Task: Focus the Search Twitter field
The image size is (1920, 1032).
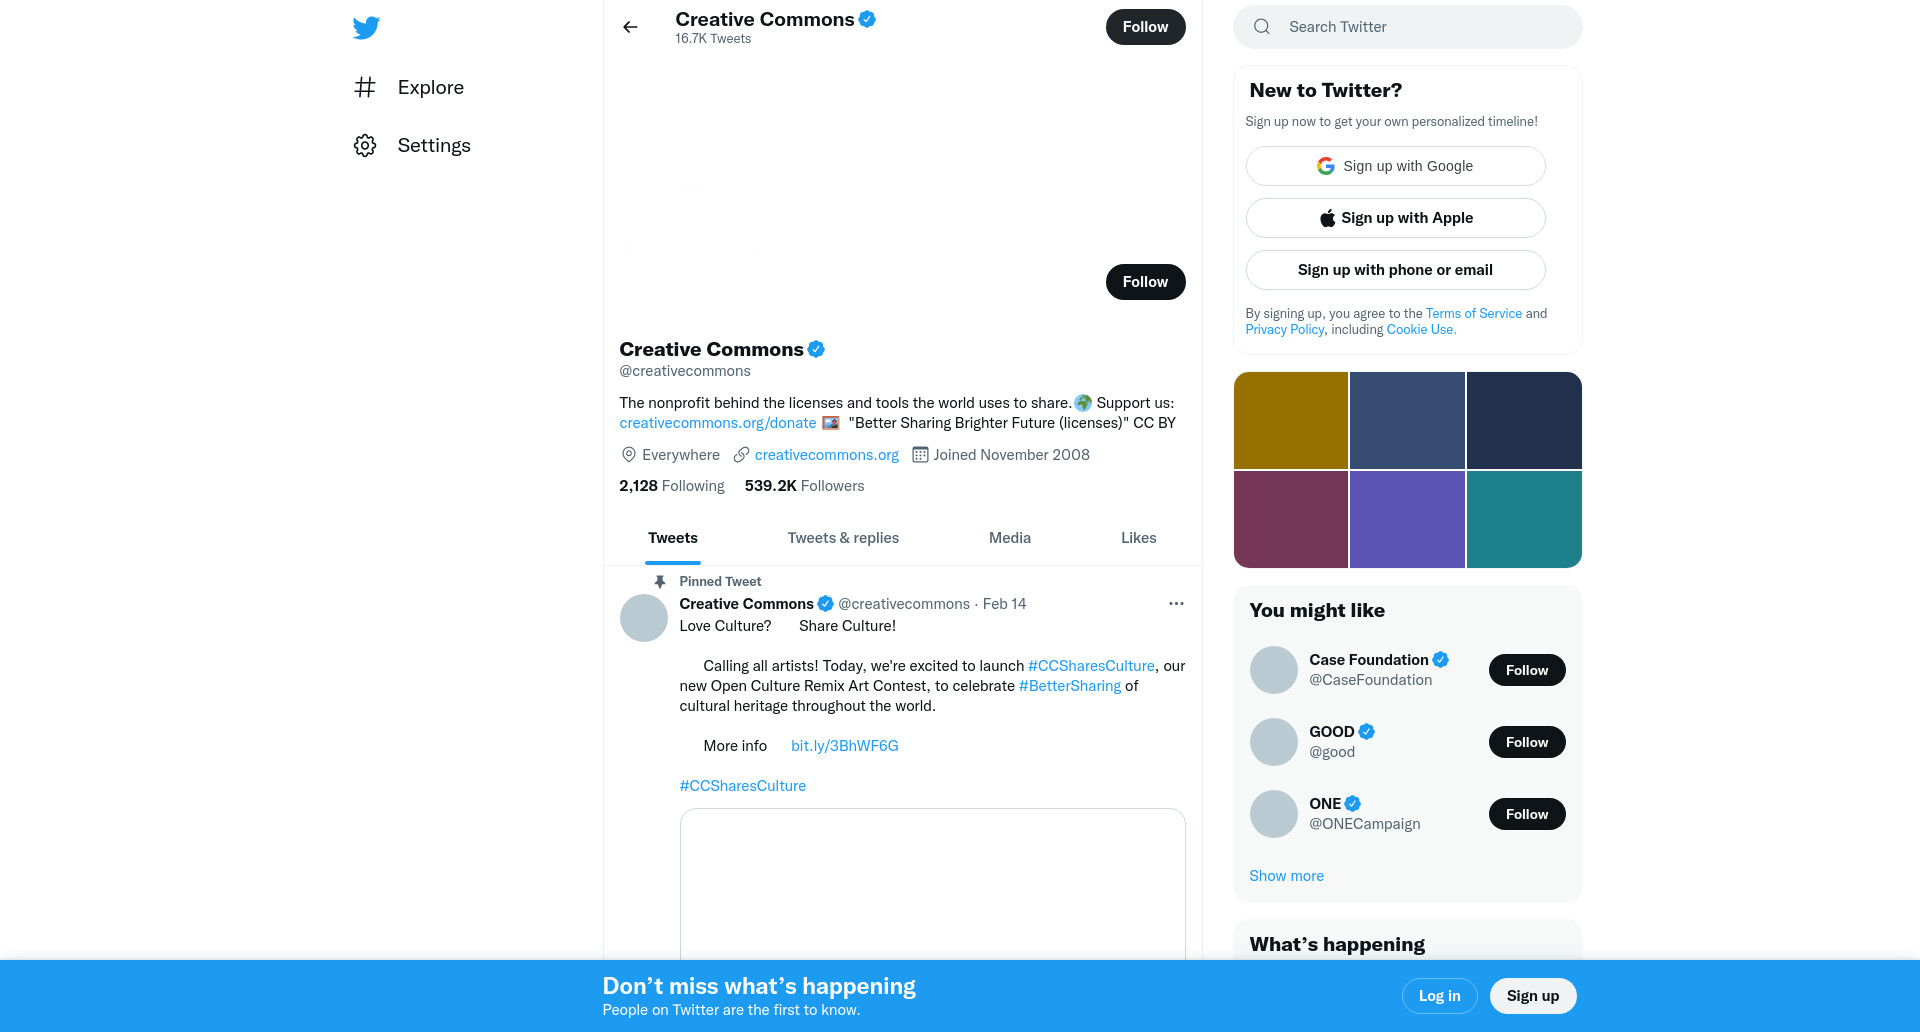Action: (1408, 27)
